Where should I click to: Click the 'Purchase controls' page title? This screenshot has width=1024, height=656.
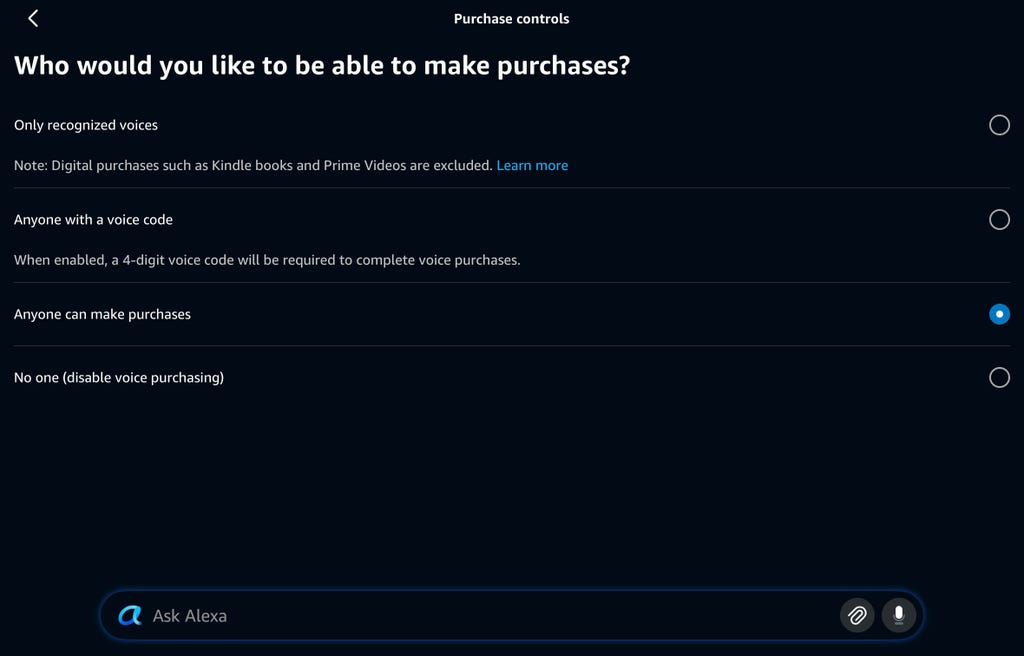511,18
